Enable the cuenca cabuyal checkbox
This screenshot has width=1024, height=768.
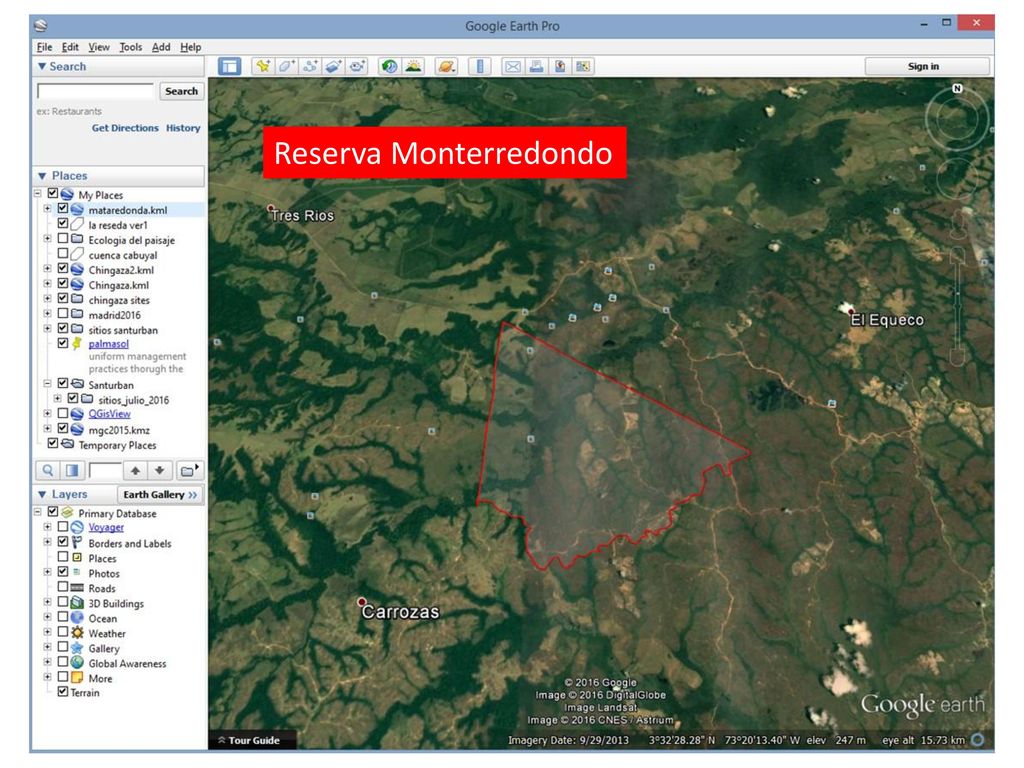[x=63, y=253]
